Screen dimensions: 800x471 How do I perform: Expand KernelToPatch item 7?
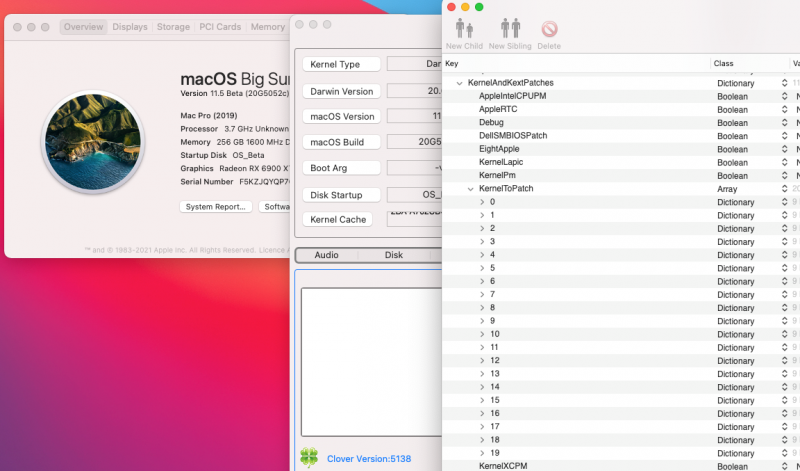(482, 294)
